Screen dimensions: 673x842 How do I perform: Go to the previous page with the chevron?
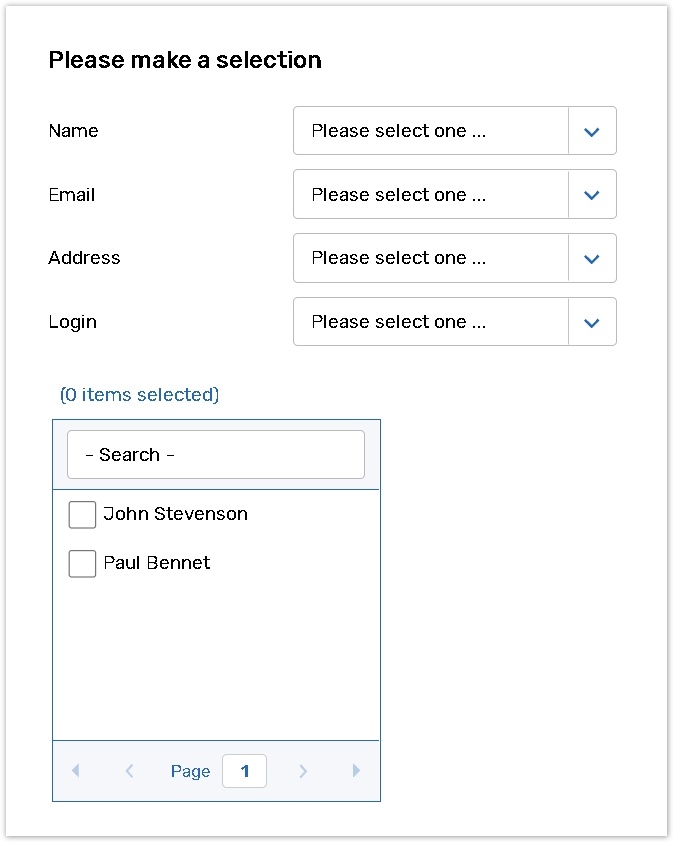[129, 771]
